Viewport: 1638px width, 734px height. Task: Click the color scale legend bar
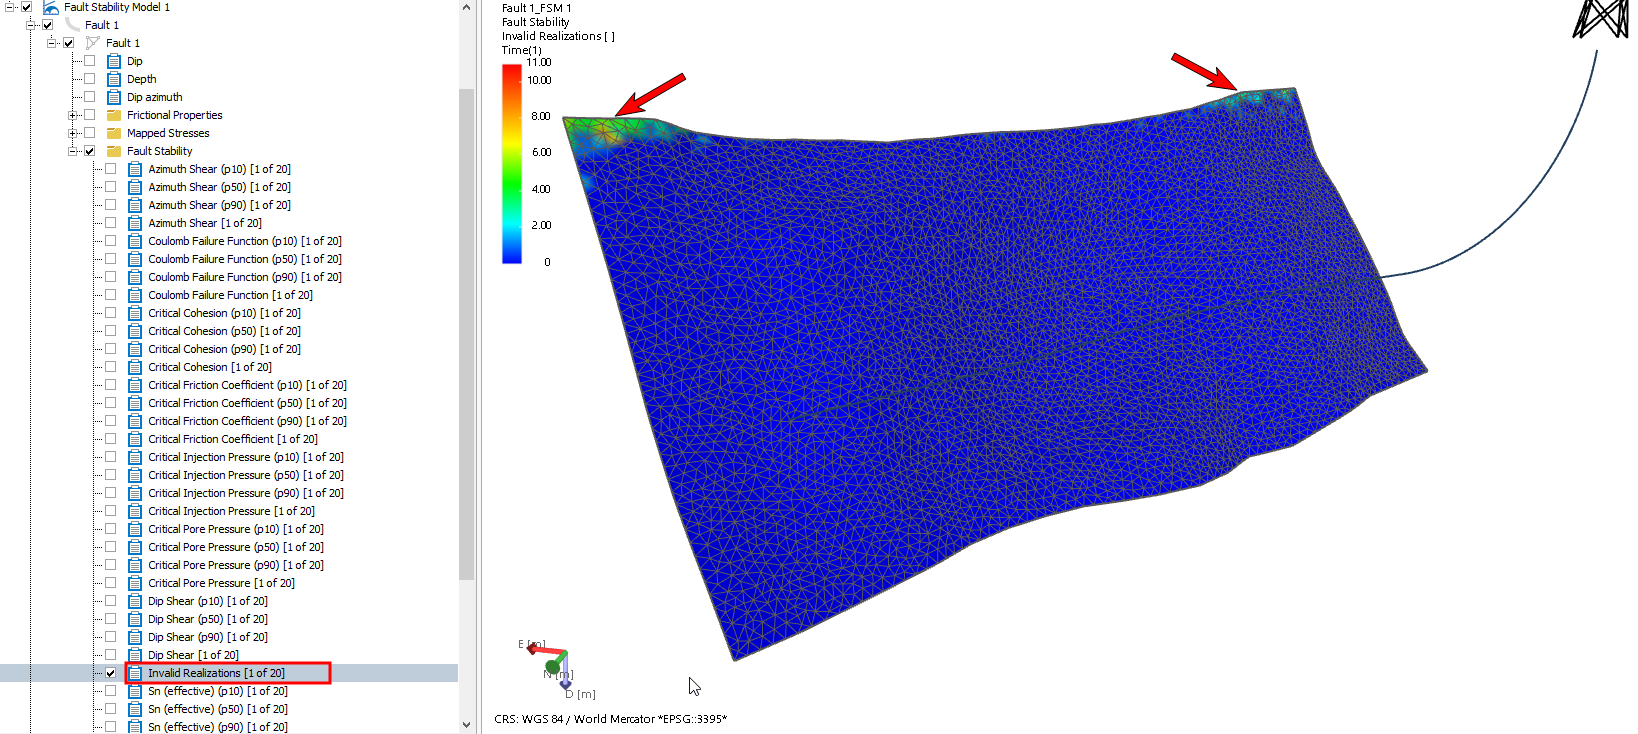(512, 163)
